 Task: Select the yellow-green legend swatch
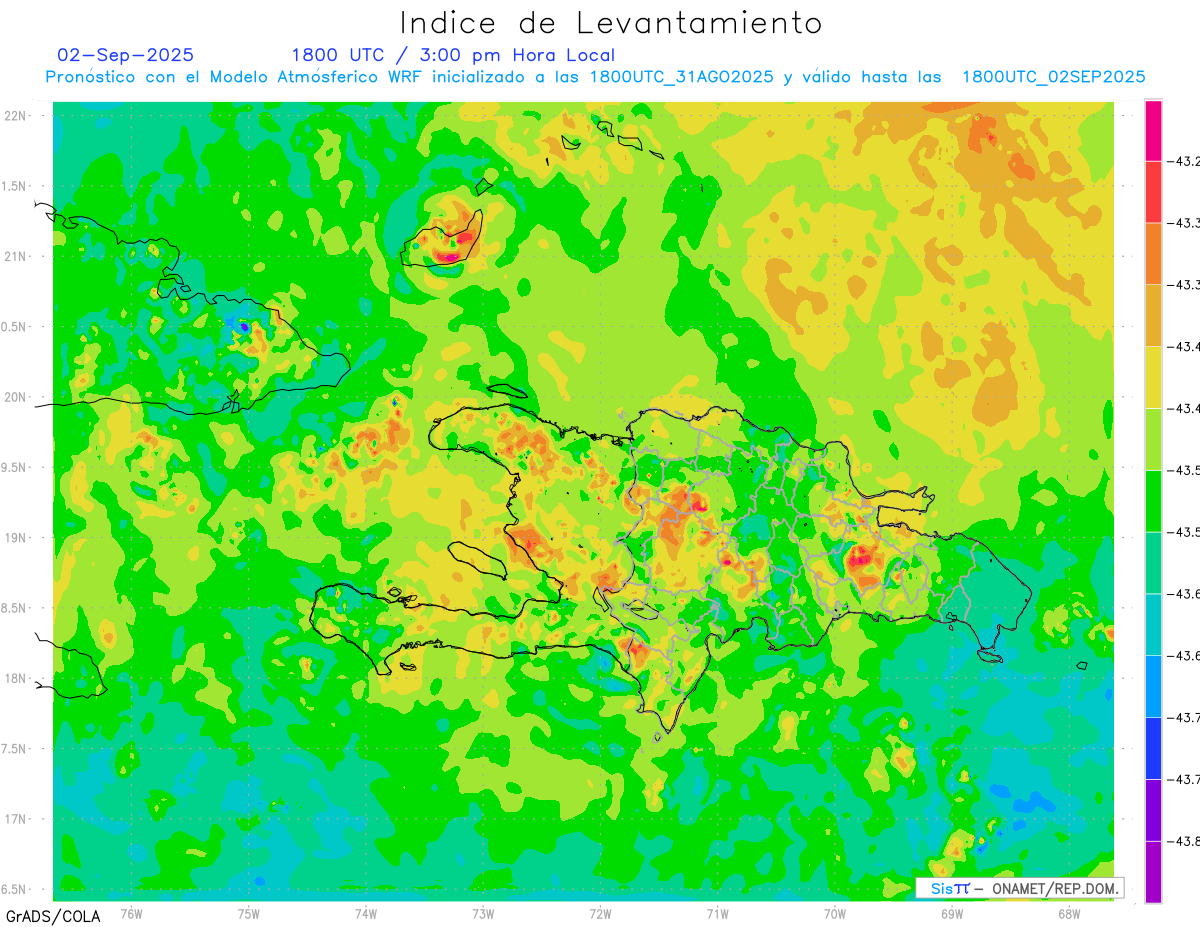pos(1153,439)
